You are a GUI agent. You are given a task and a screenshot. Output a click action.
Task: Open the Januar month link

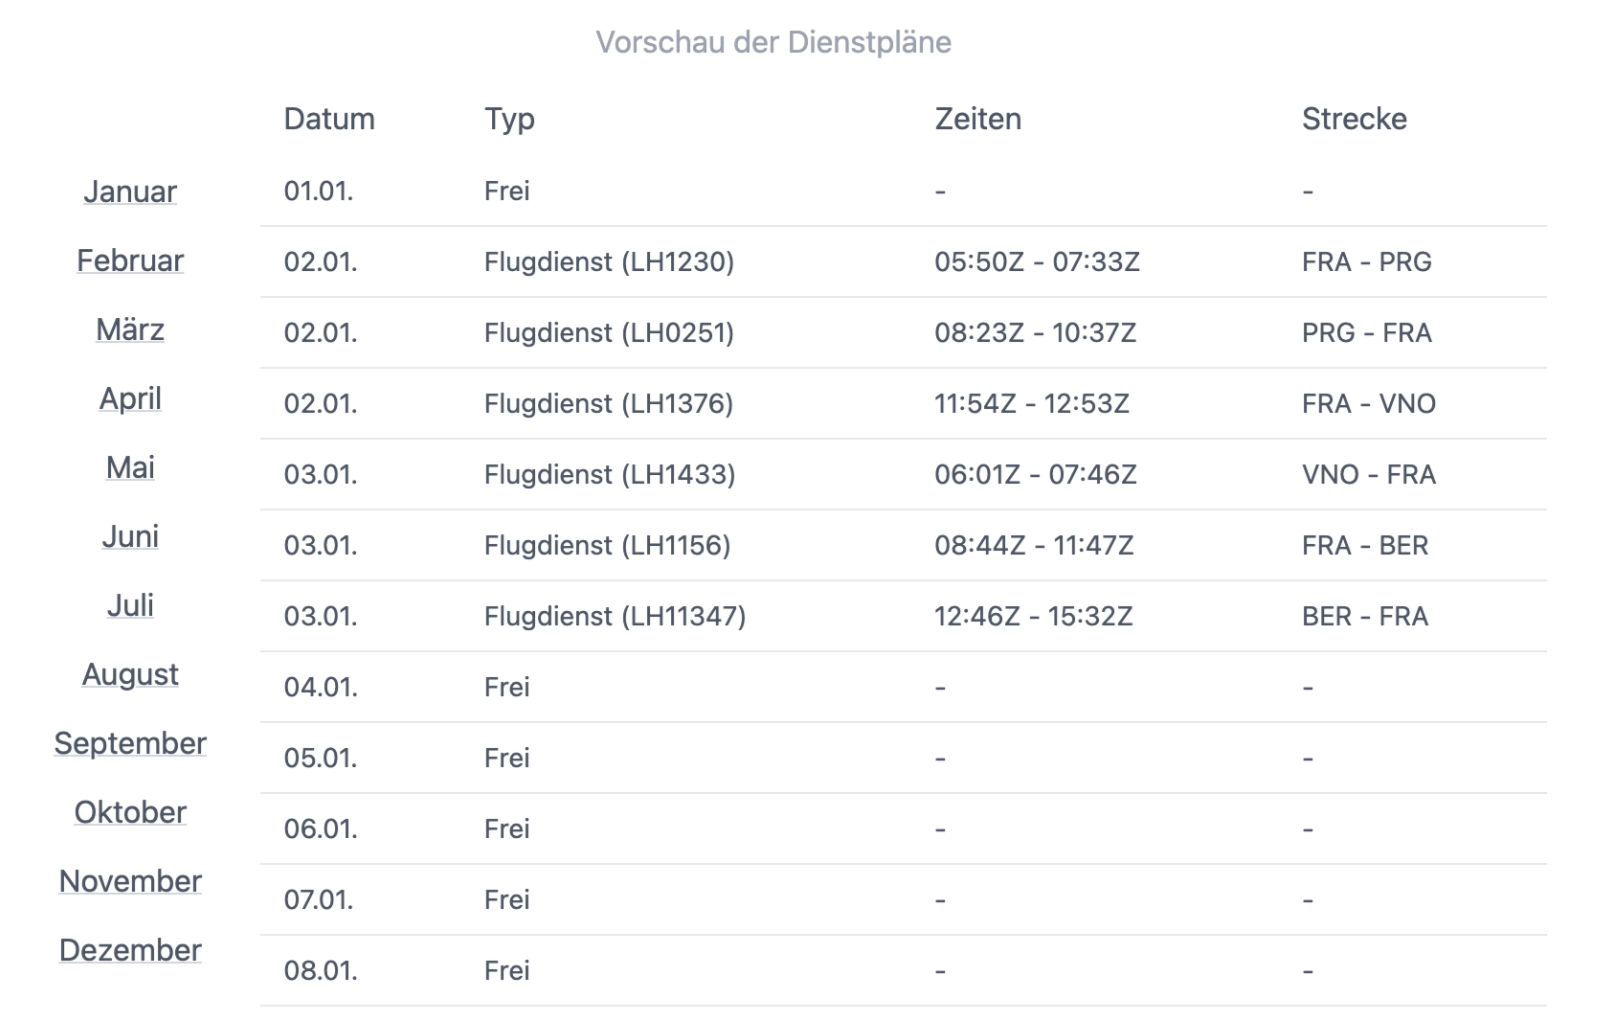[x=130, y=191]
